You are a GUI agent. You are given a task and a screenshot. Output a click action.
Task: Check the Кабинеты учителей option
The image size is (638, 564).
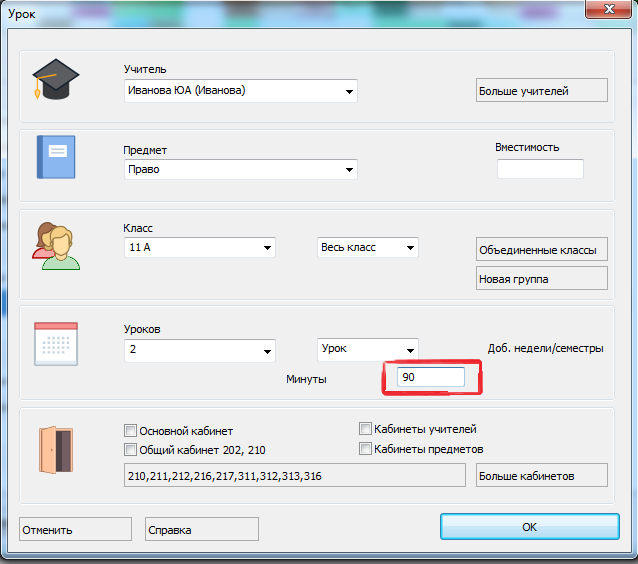pos(366,429)
